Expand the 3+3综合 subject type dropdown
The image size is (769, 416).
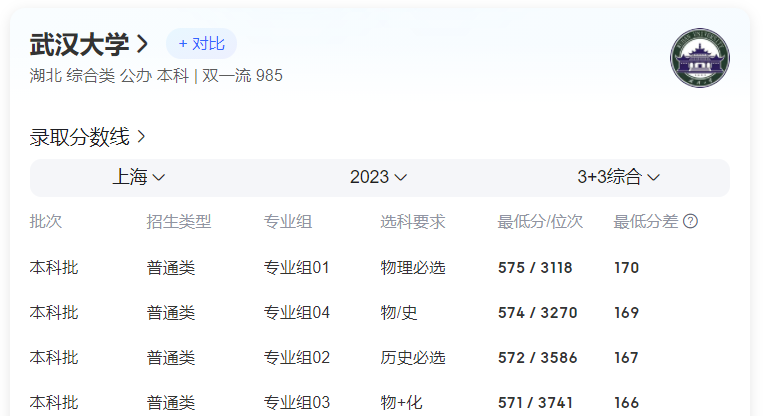[x=618, y=177]
